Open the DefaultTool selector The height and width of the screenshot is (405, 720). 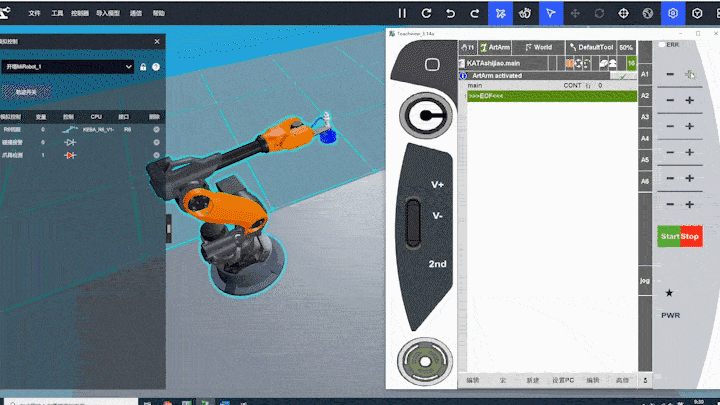point(590,47)
